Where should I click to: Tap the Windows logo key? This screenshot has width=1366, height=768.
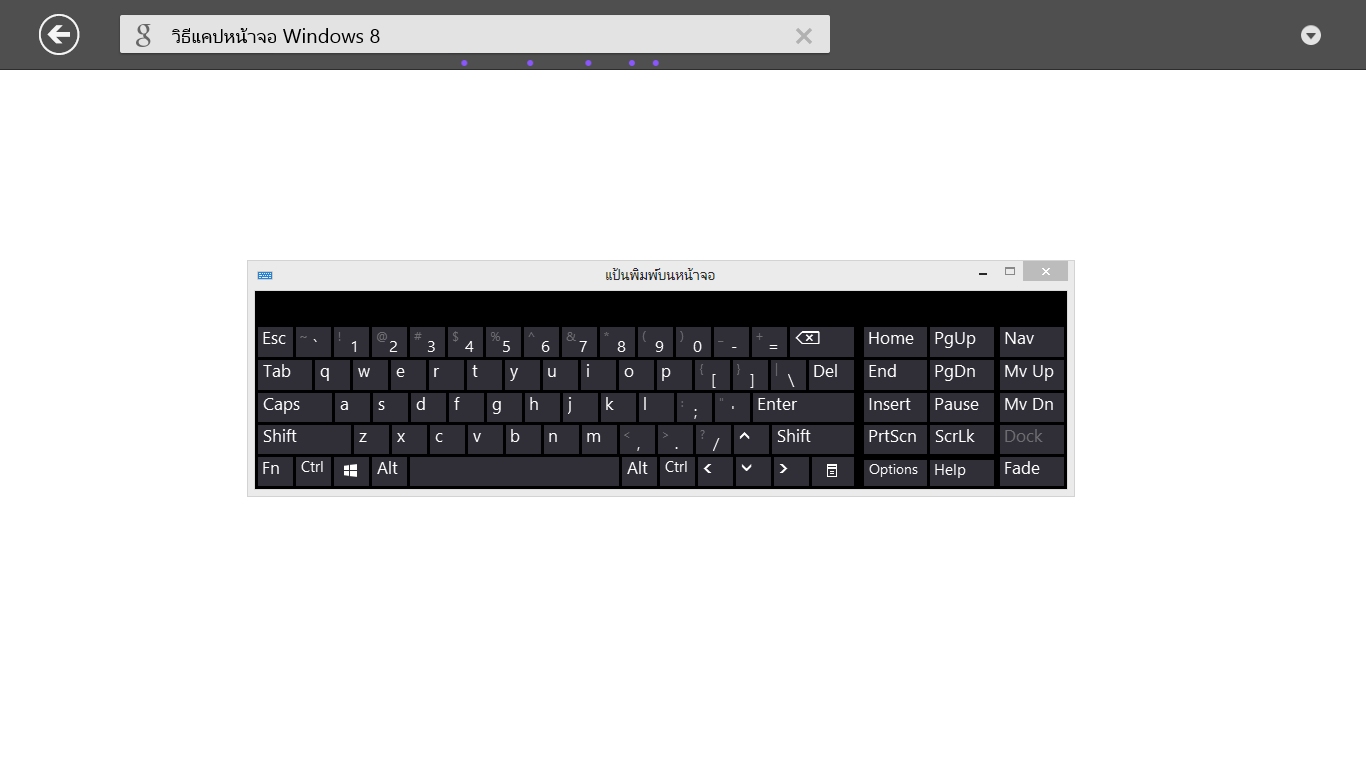351,471
